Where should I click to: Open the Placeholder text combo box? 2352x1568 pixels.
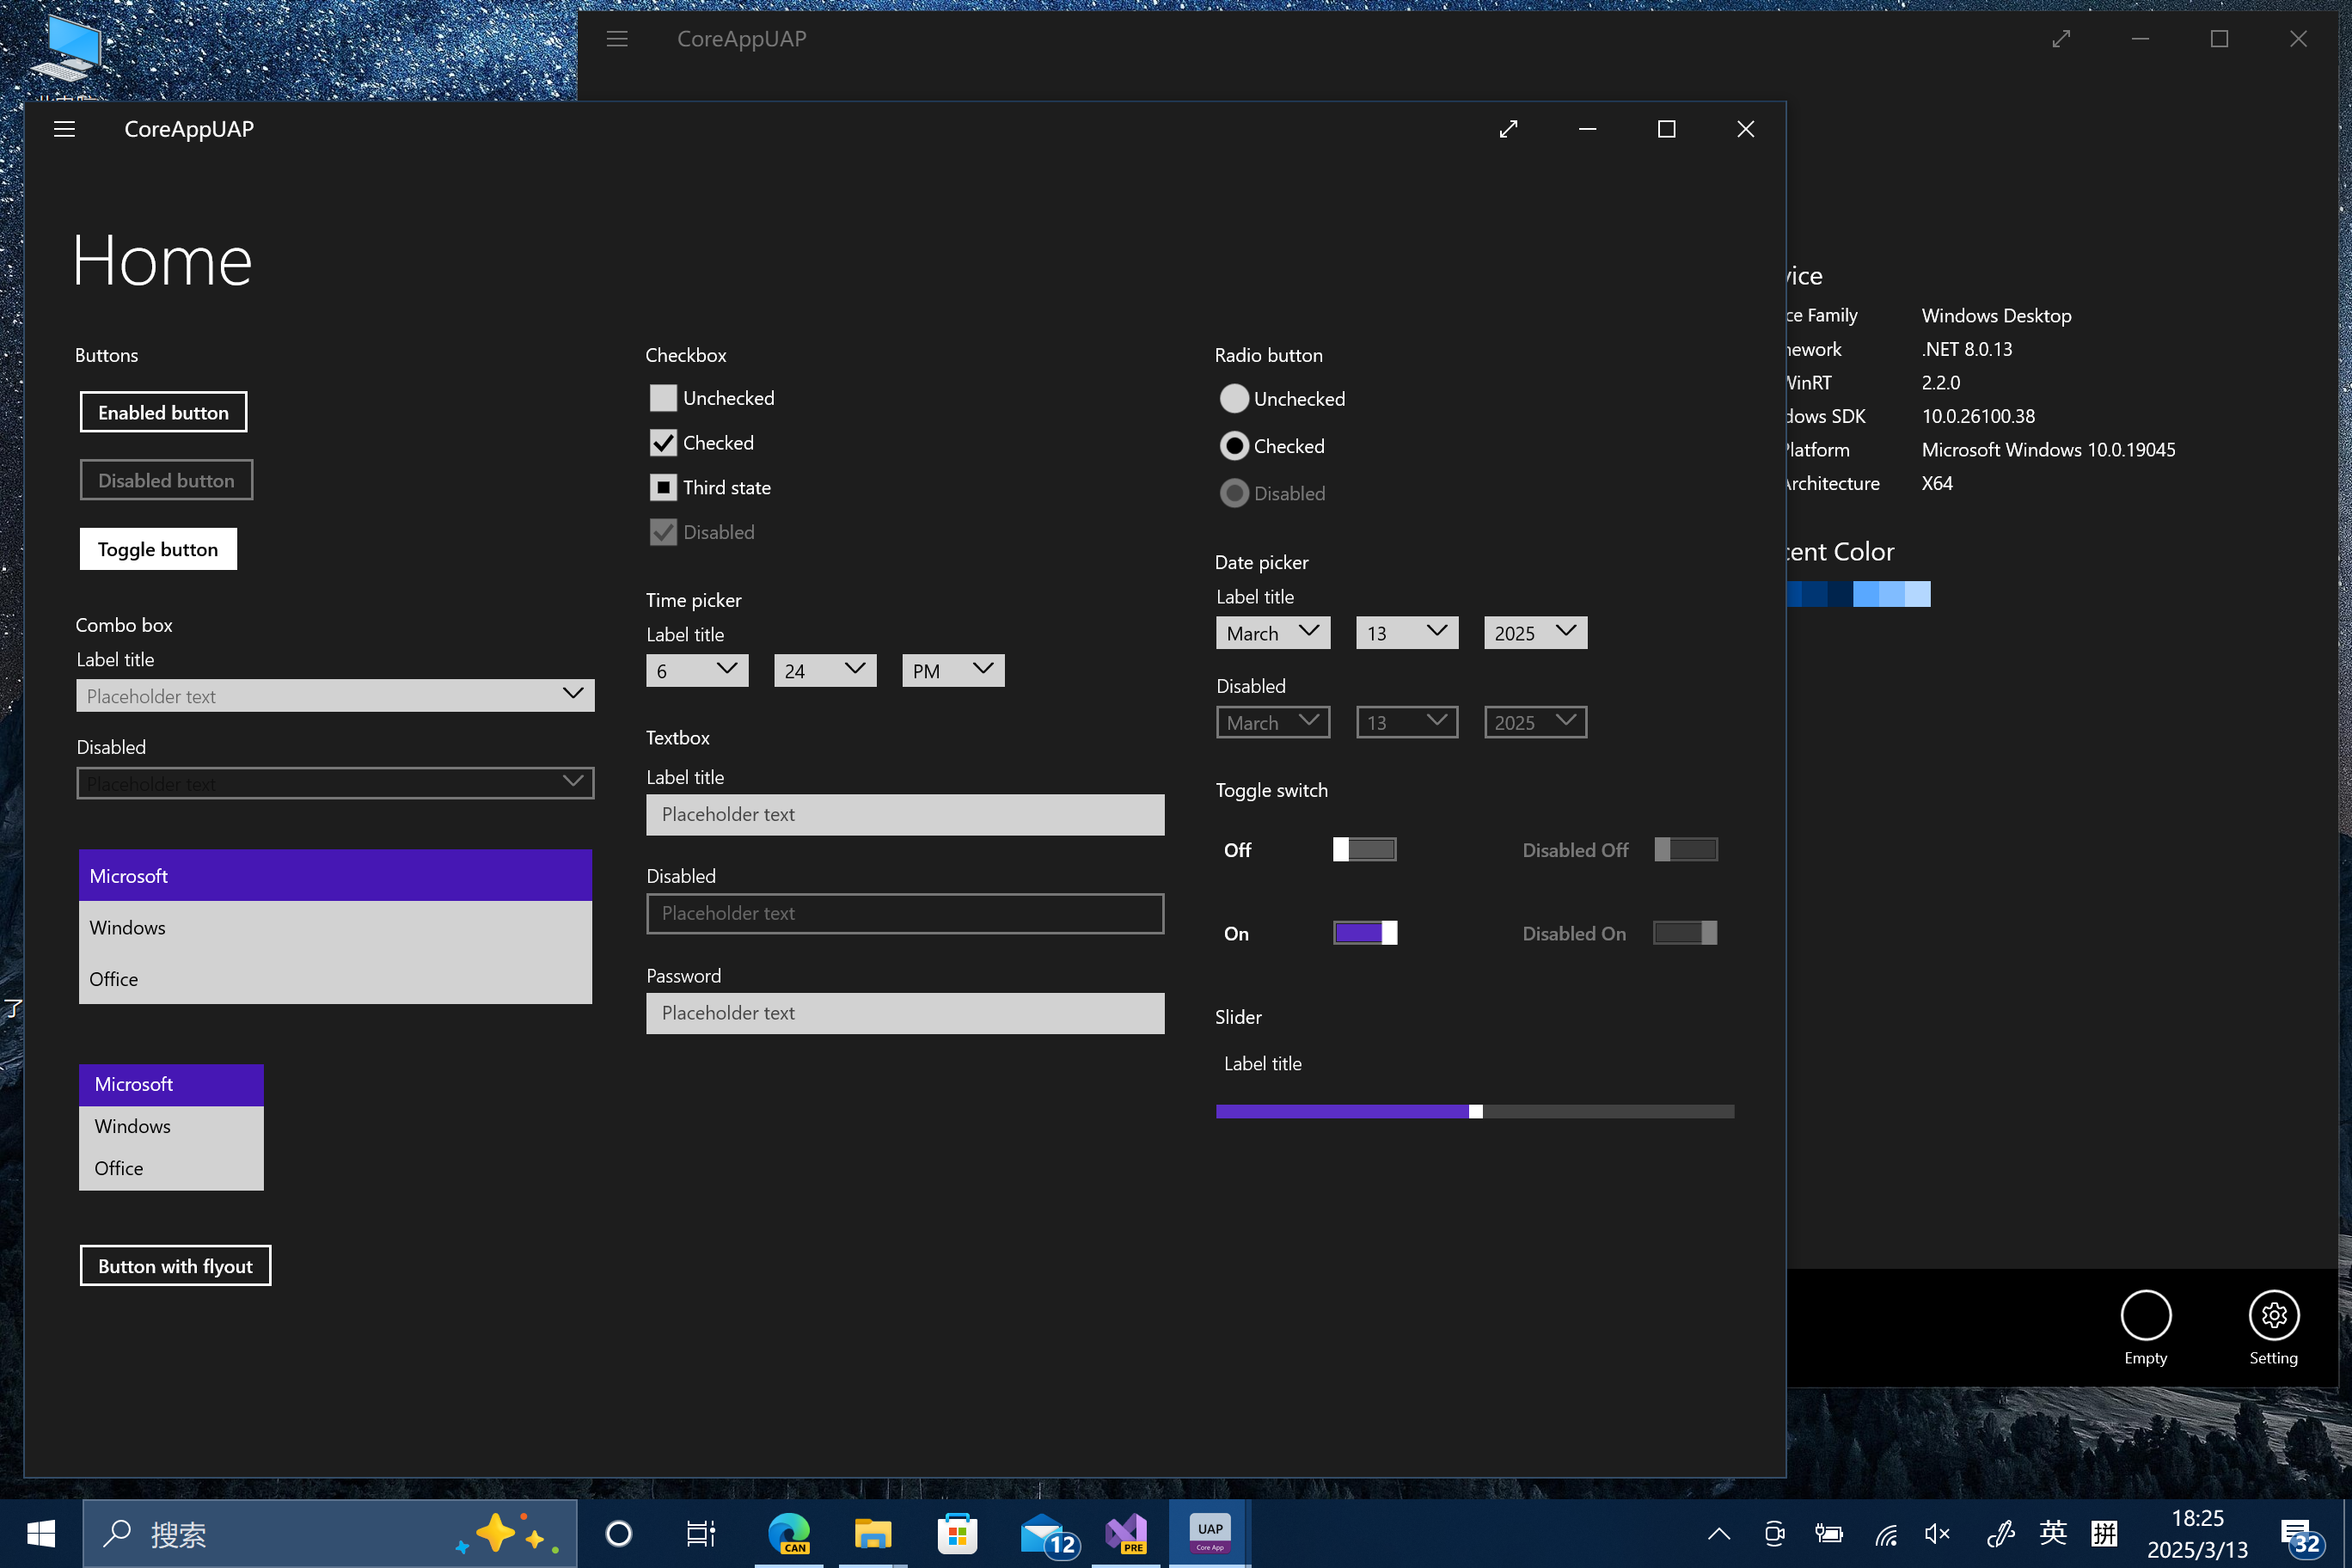pos(335,696)
